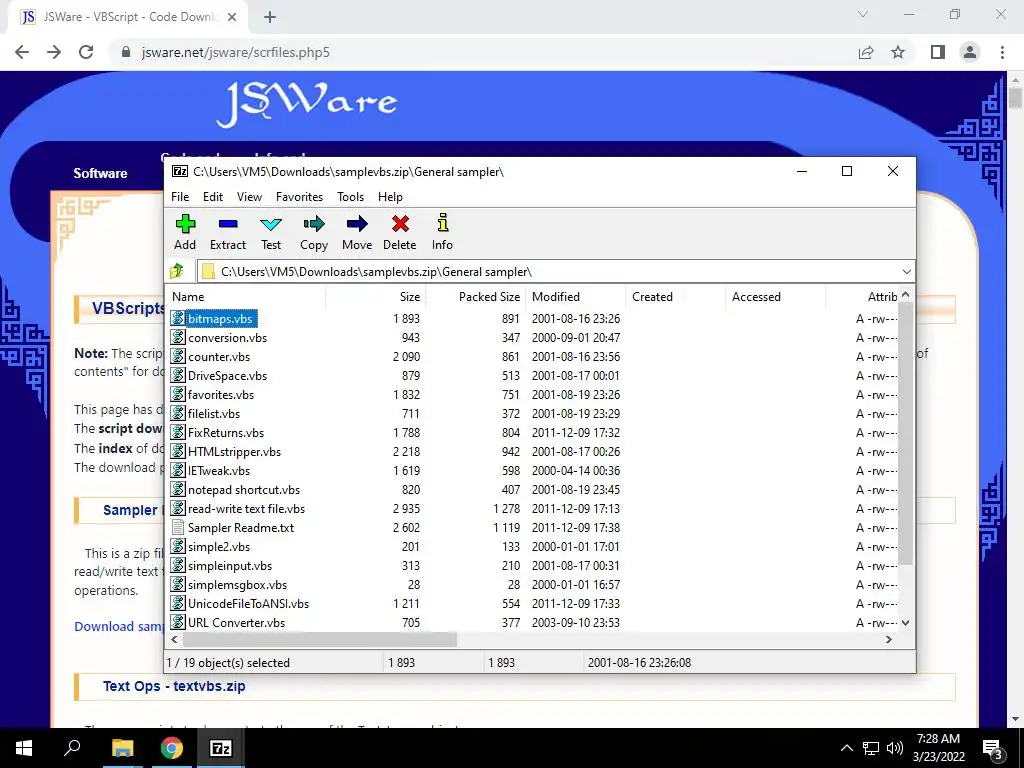Image resolution: width=1024 pixels, height=768 pixels.
Task: Click the Add toolbar icon in 7-Zip
Action: 185,224
